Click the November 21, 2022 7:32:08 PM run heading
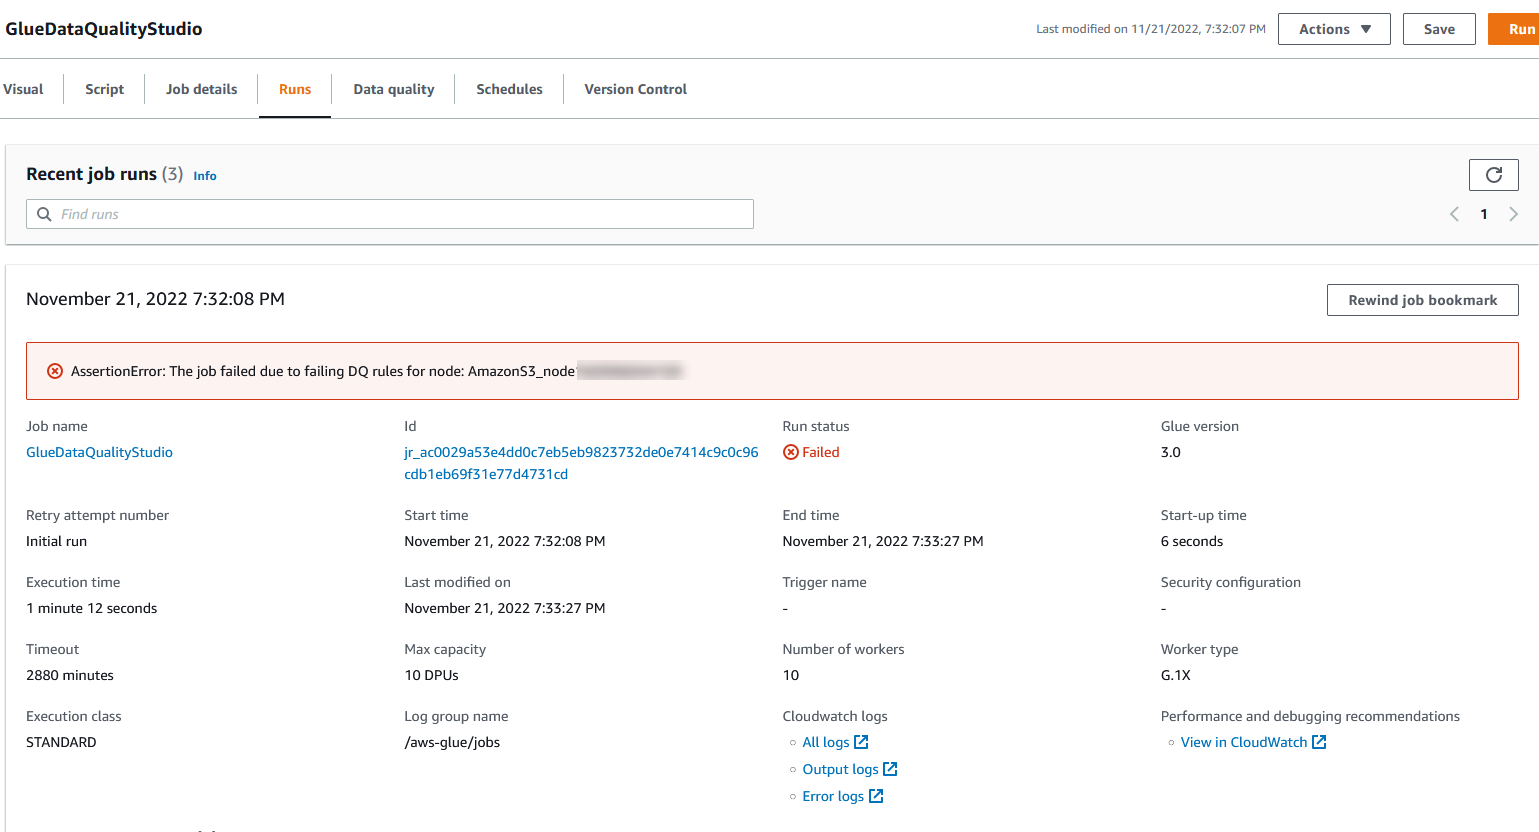The height and width of the screenshot is (832, 1539). (x=155, y=299)
